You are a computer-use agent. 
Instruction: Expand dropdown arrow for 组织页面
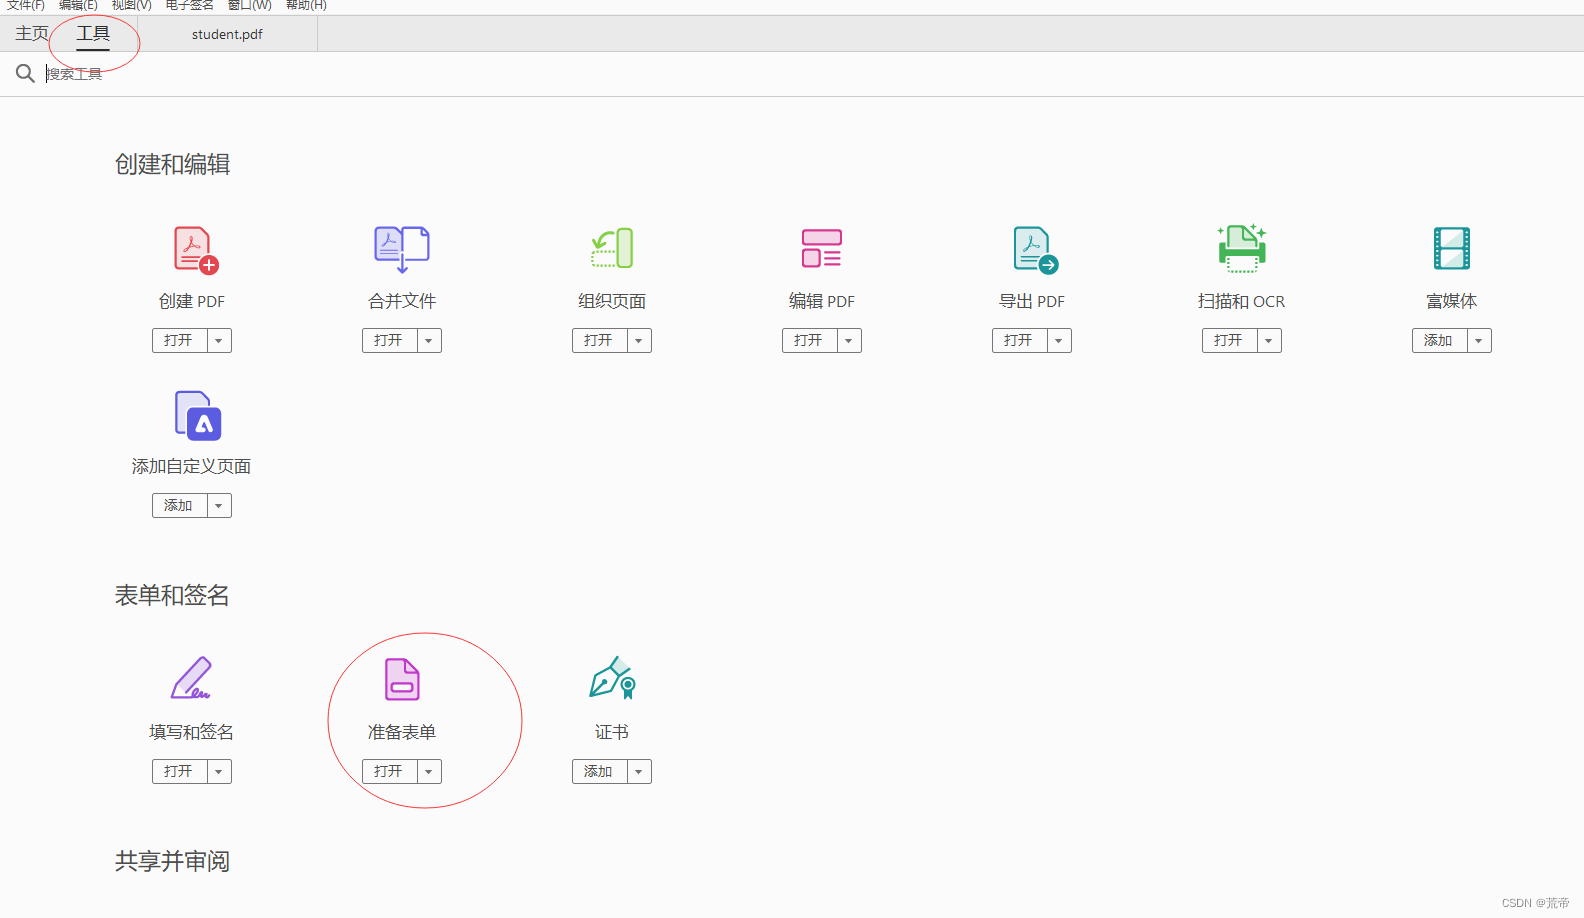click(x=639, y=341)
